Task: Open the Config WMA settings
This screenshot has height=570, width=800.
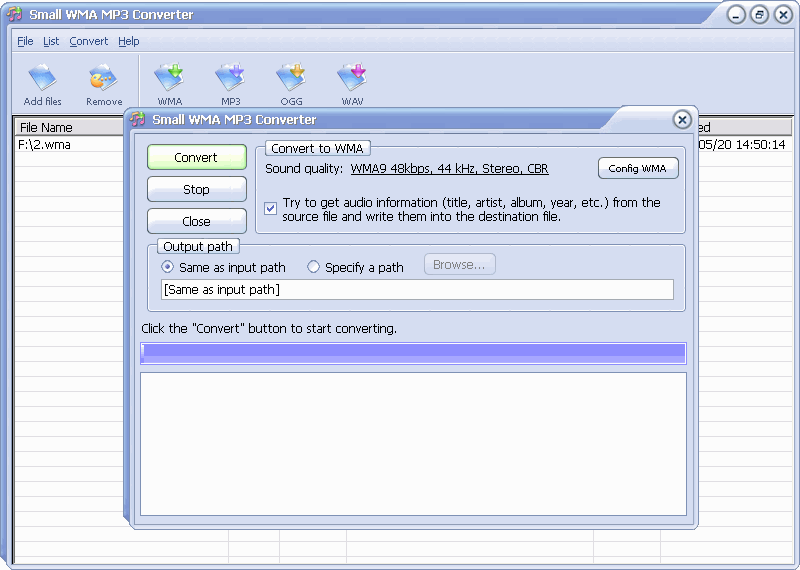Action: tap(638, 168)
